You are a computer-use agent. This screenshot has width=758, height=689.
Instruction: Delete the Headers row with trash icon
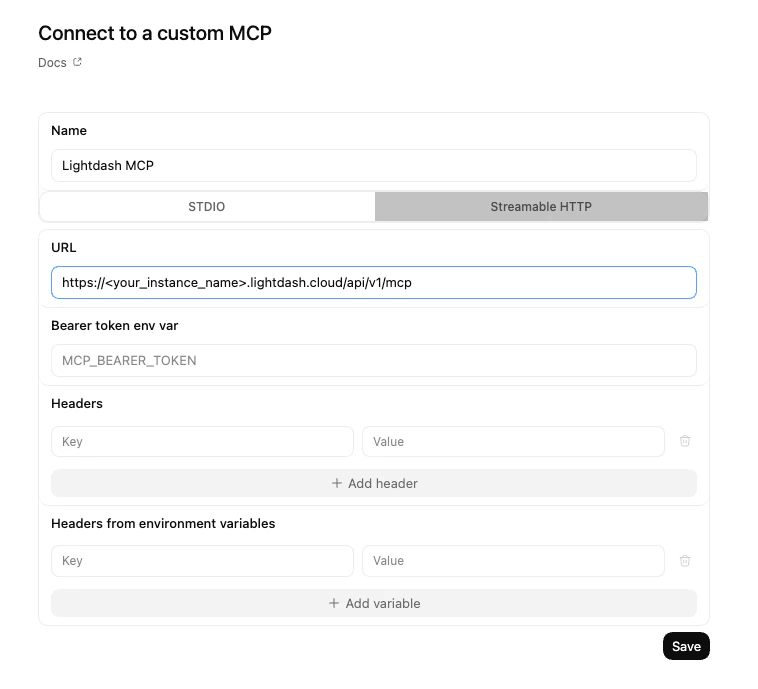(685, 441)
